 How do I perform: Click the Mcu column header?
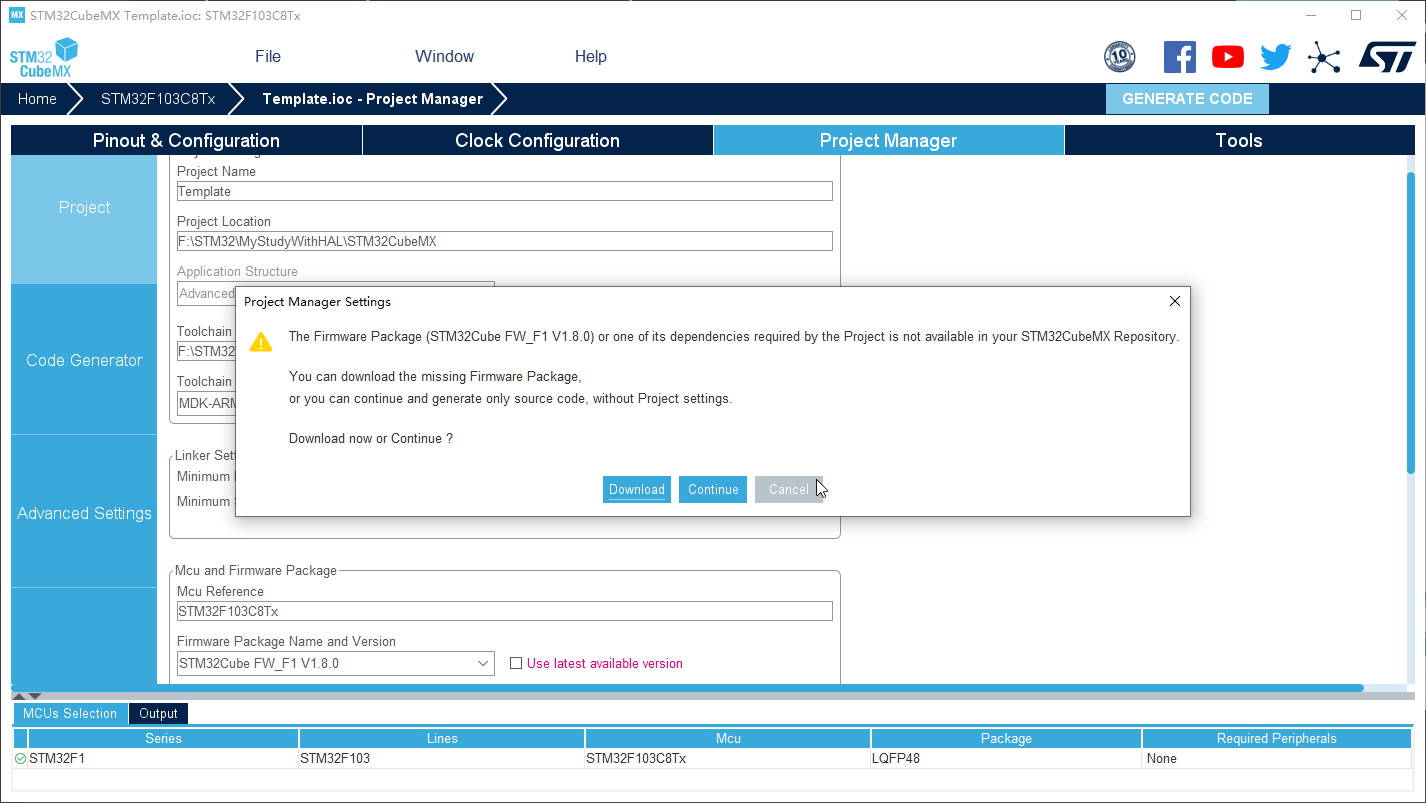[728, 738]
